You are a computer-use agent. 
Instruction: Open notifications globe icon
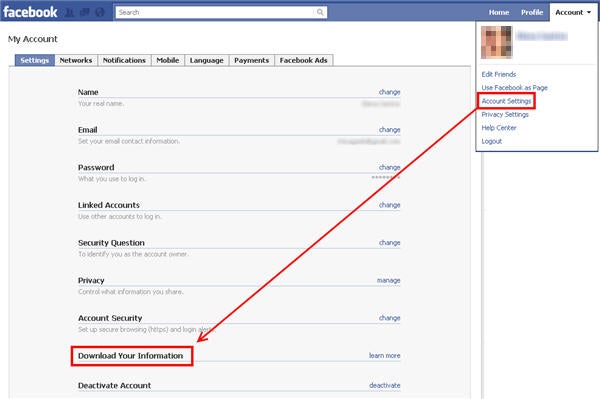100,13
